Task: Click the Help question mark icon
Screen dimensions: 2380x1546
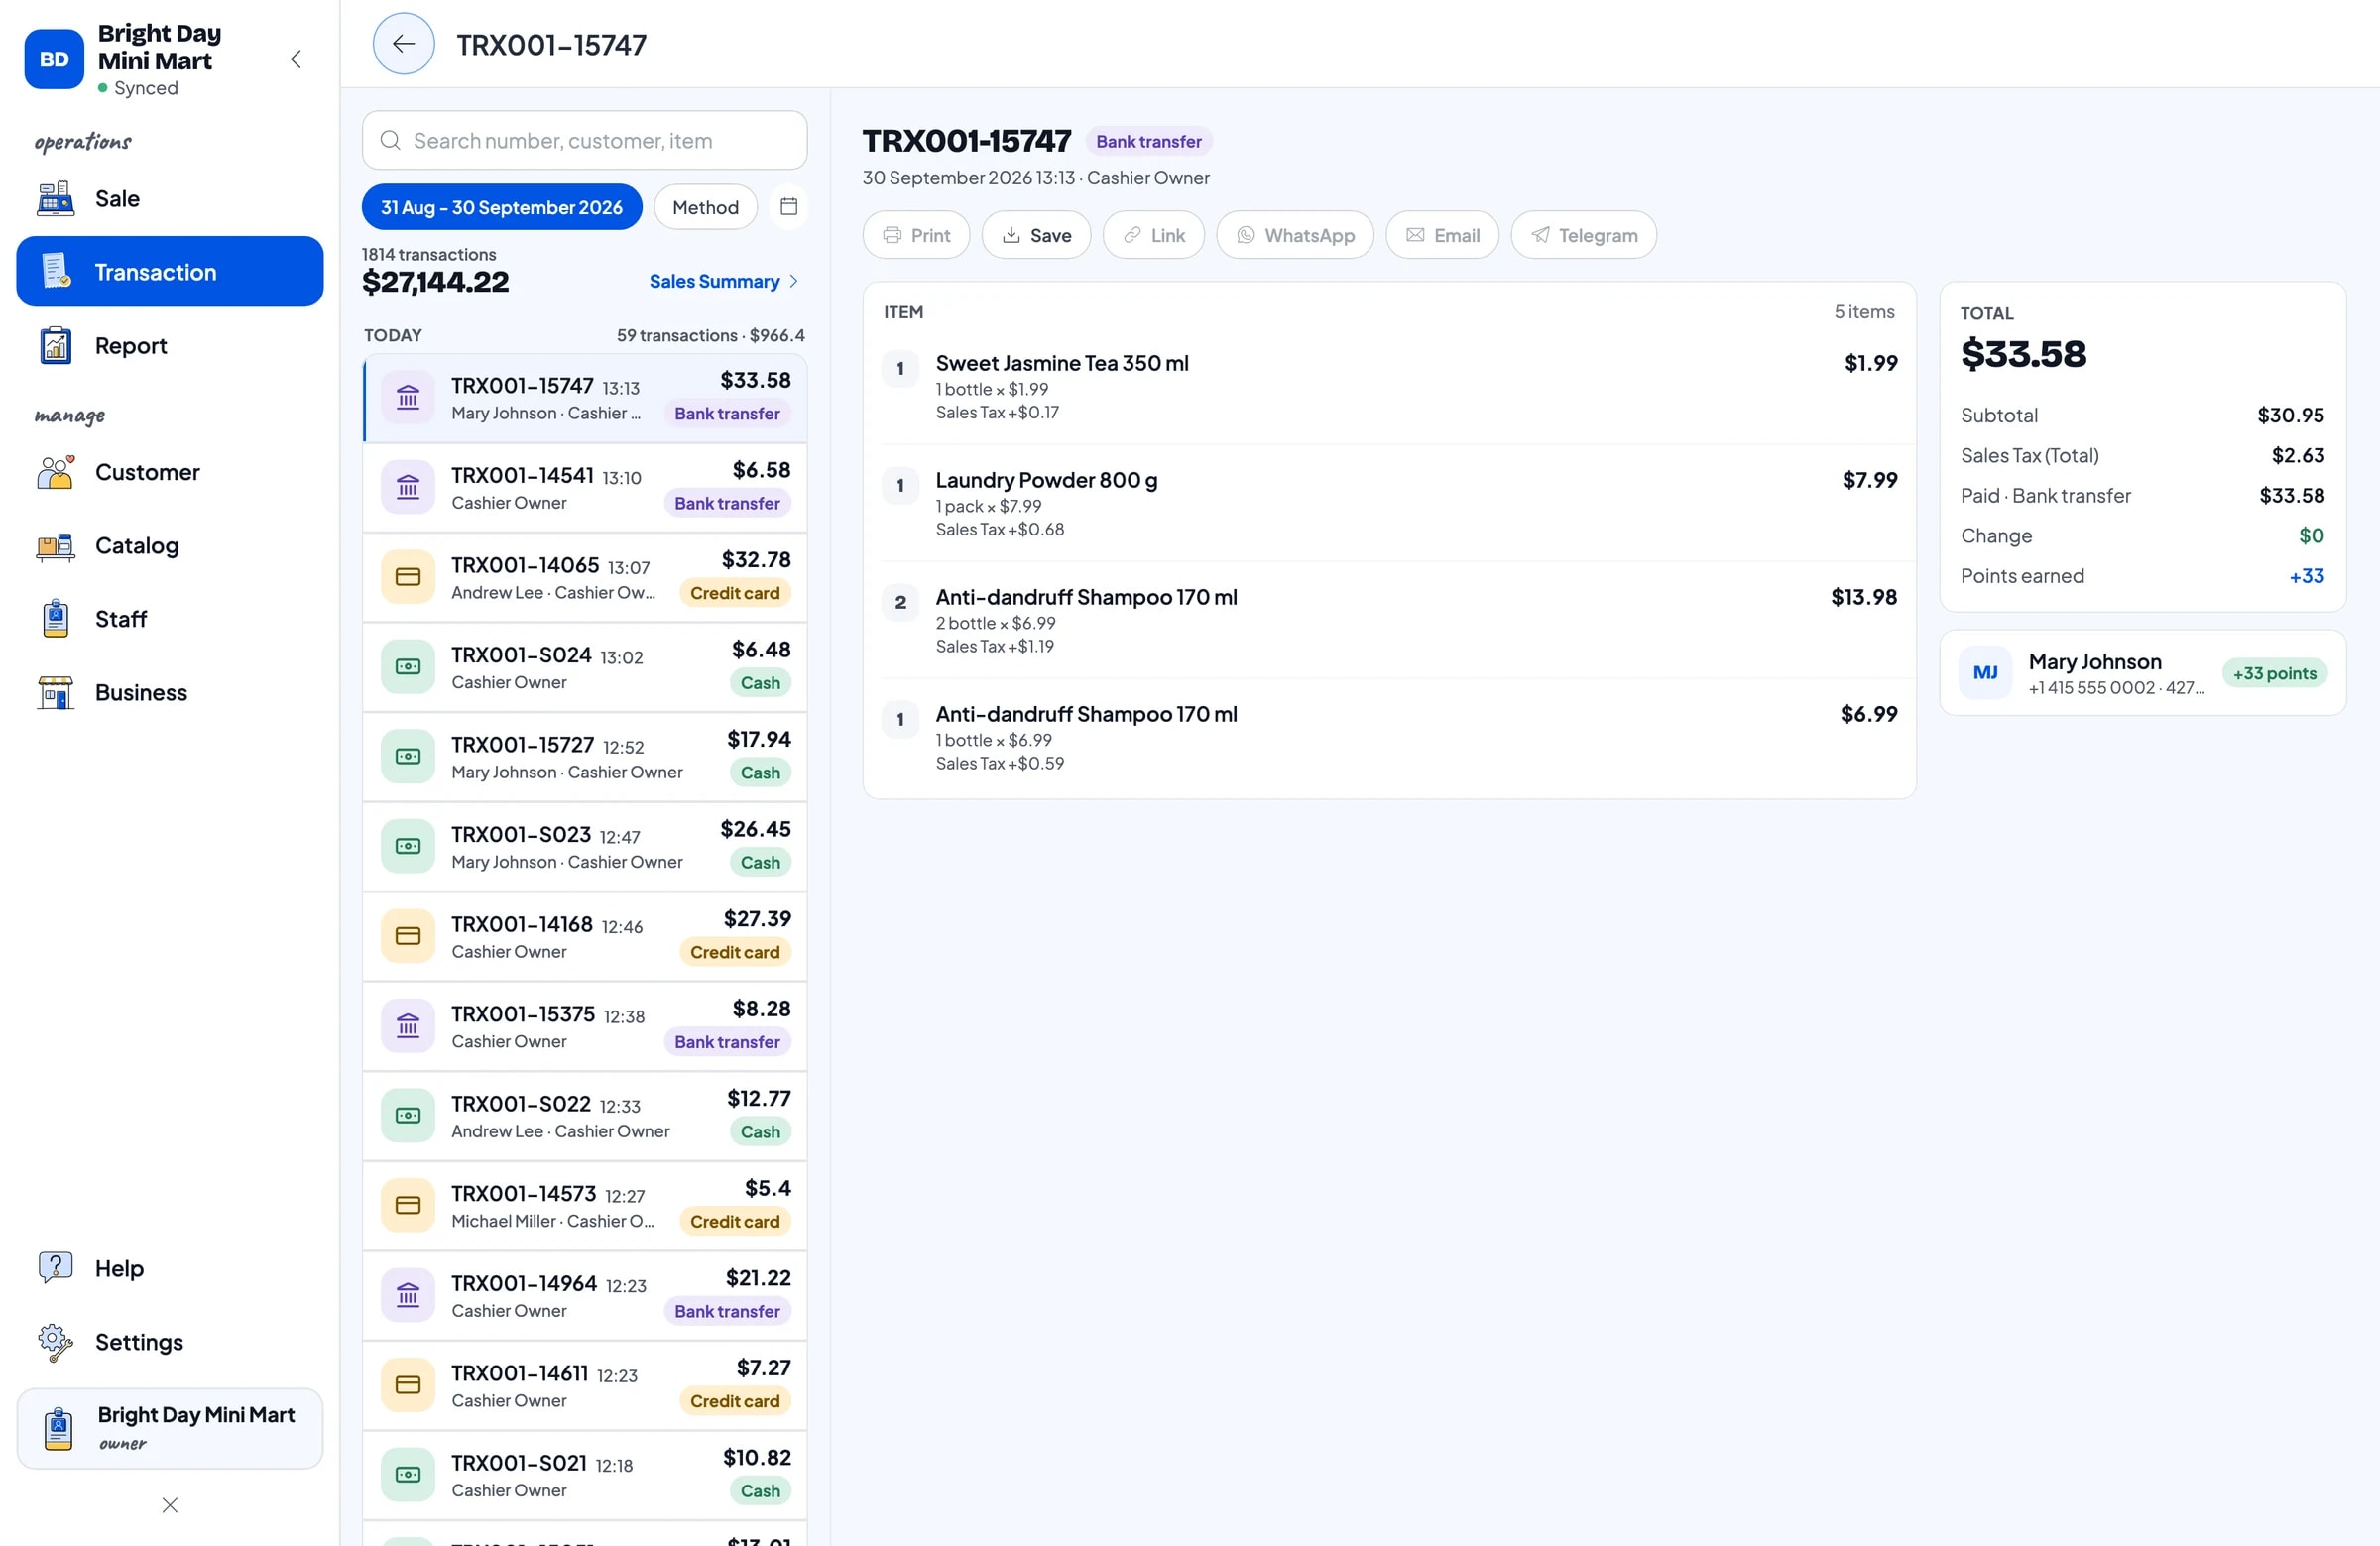Action: click(55, 1268)
